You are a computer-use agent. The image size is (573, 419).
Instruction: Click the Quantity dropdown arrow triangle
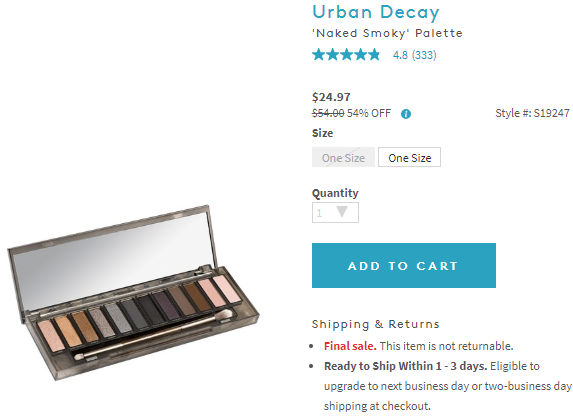click(x=342, y=212)
